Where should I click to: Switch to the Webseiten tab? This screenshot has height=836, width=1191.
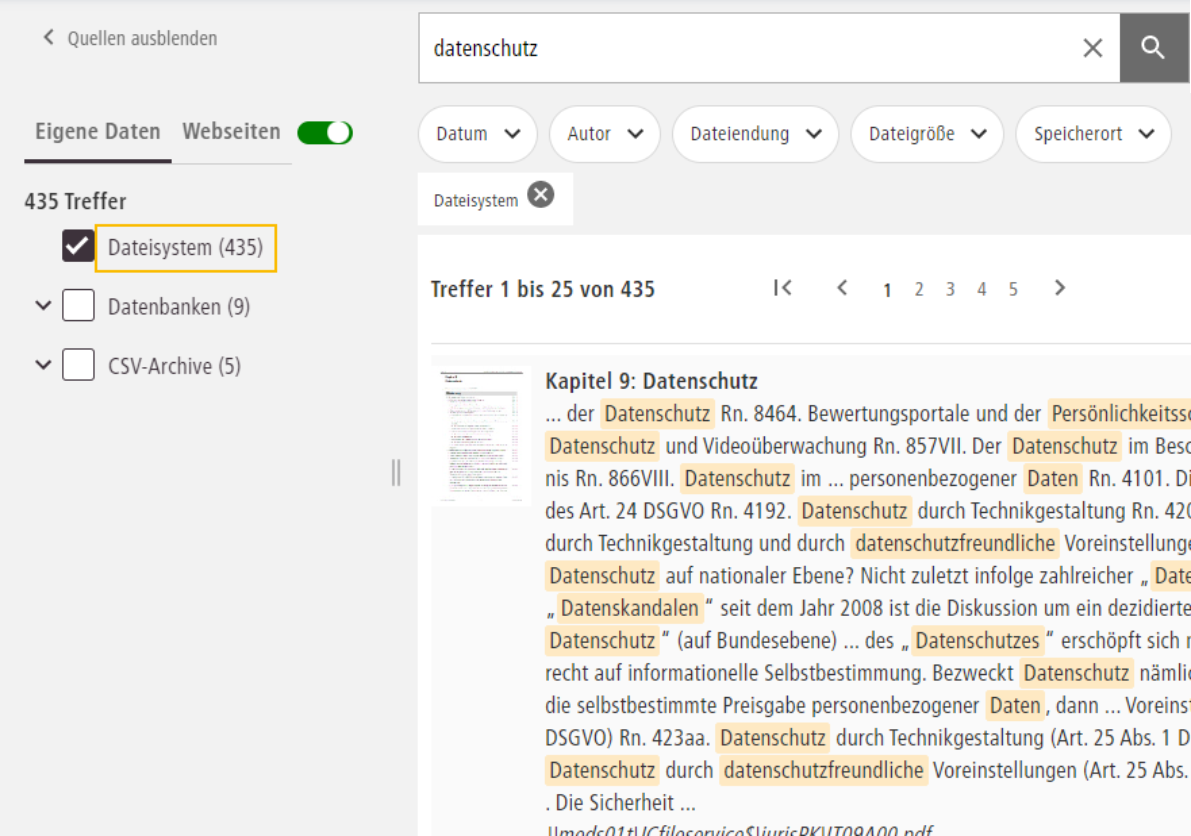(231, 132)
